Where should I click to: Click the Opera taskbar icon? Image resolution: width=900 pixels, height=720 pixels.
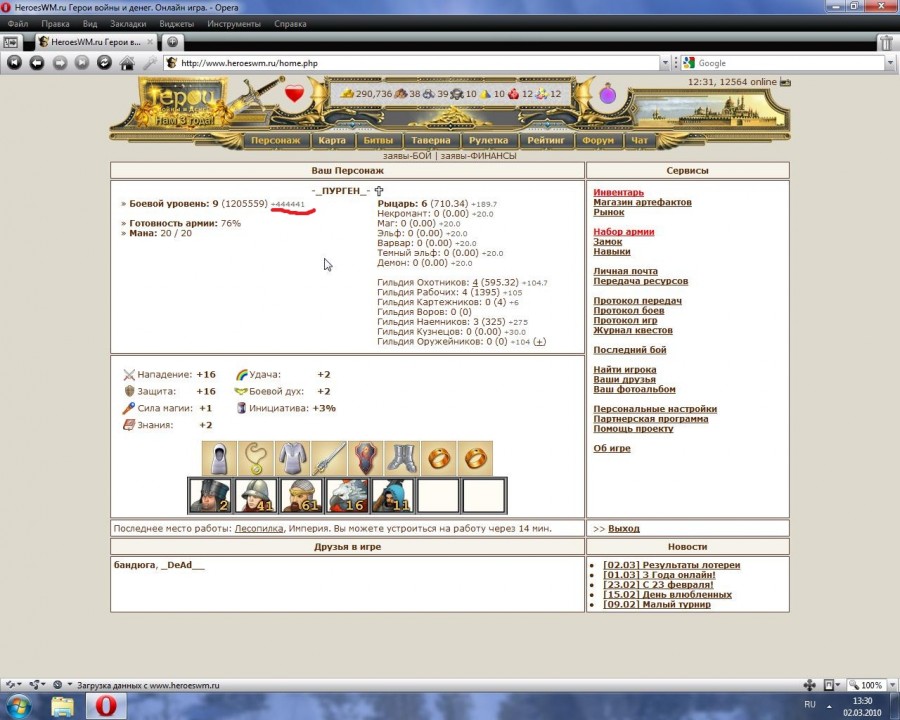click(106, 706)
